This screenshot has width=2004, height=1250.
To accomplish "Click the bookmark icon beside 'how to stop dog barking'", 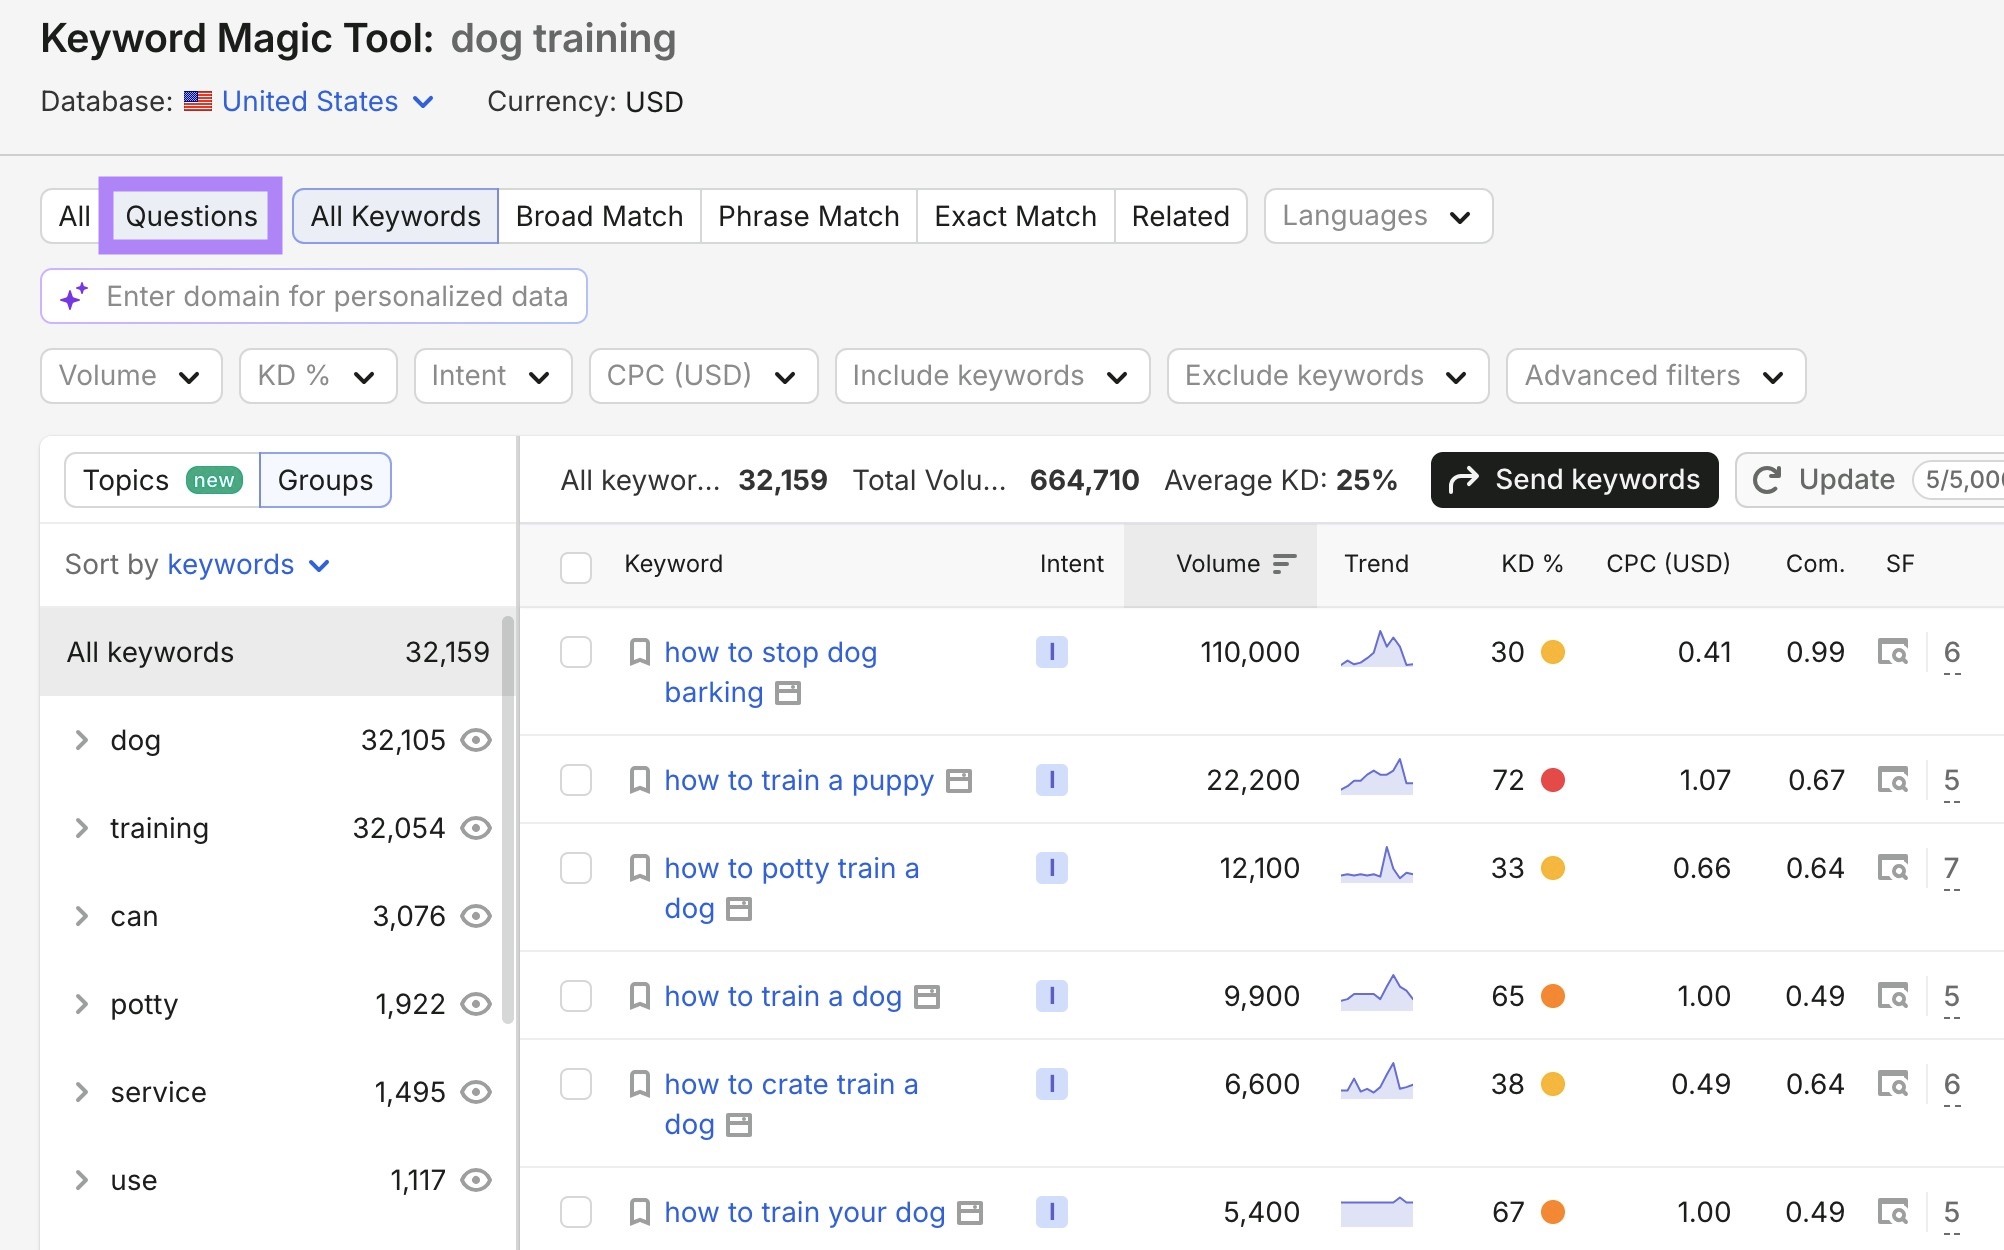I will click(639, 653).
